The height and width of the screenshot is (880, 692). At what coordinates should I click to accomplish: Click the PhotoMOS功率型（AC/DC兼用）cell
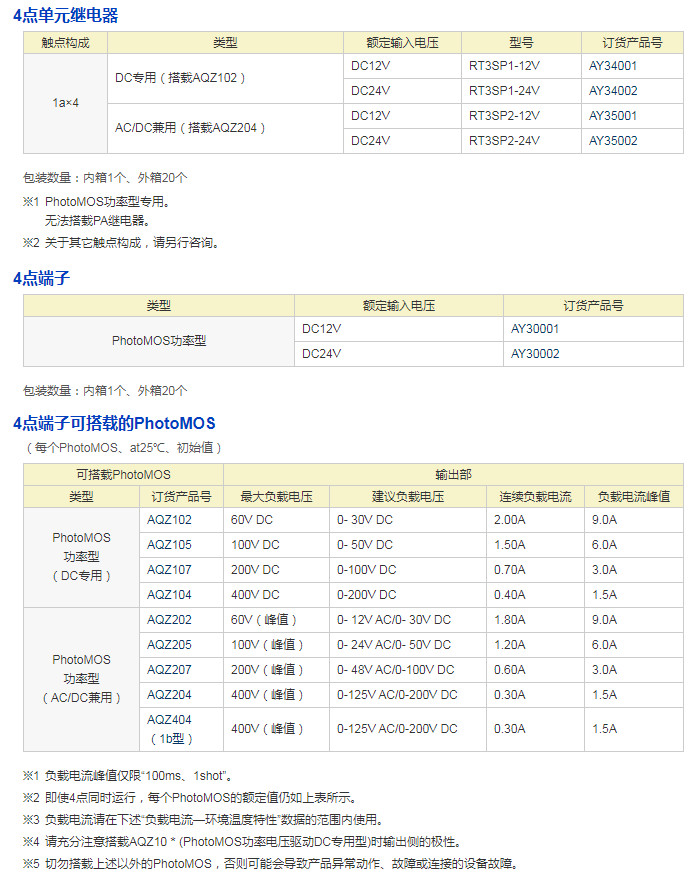81,679
